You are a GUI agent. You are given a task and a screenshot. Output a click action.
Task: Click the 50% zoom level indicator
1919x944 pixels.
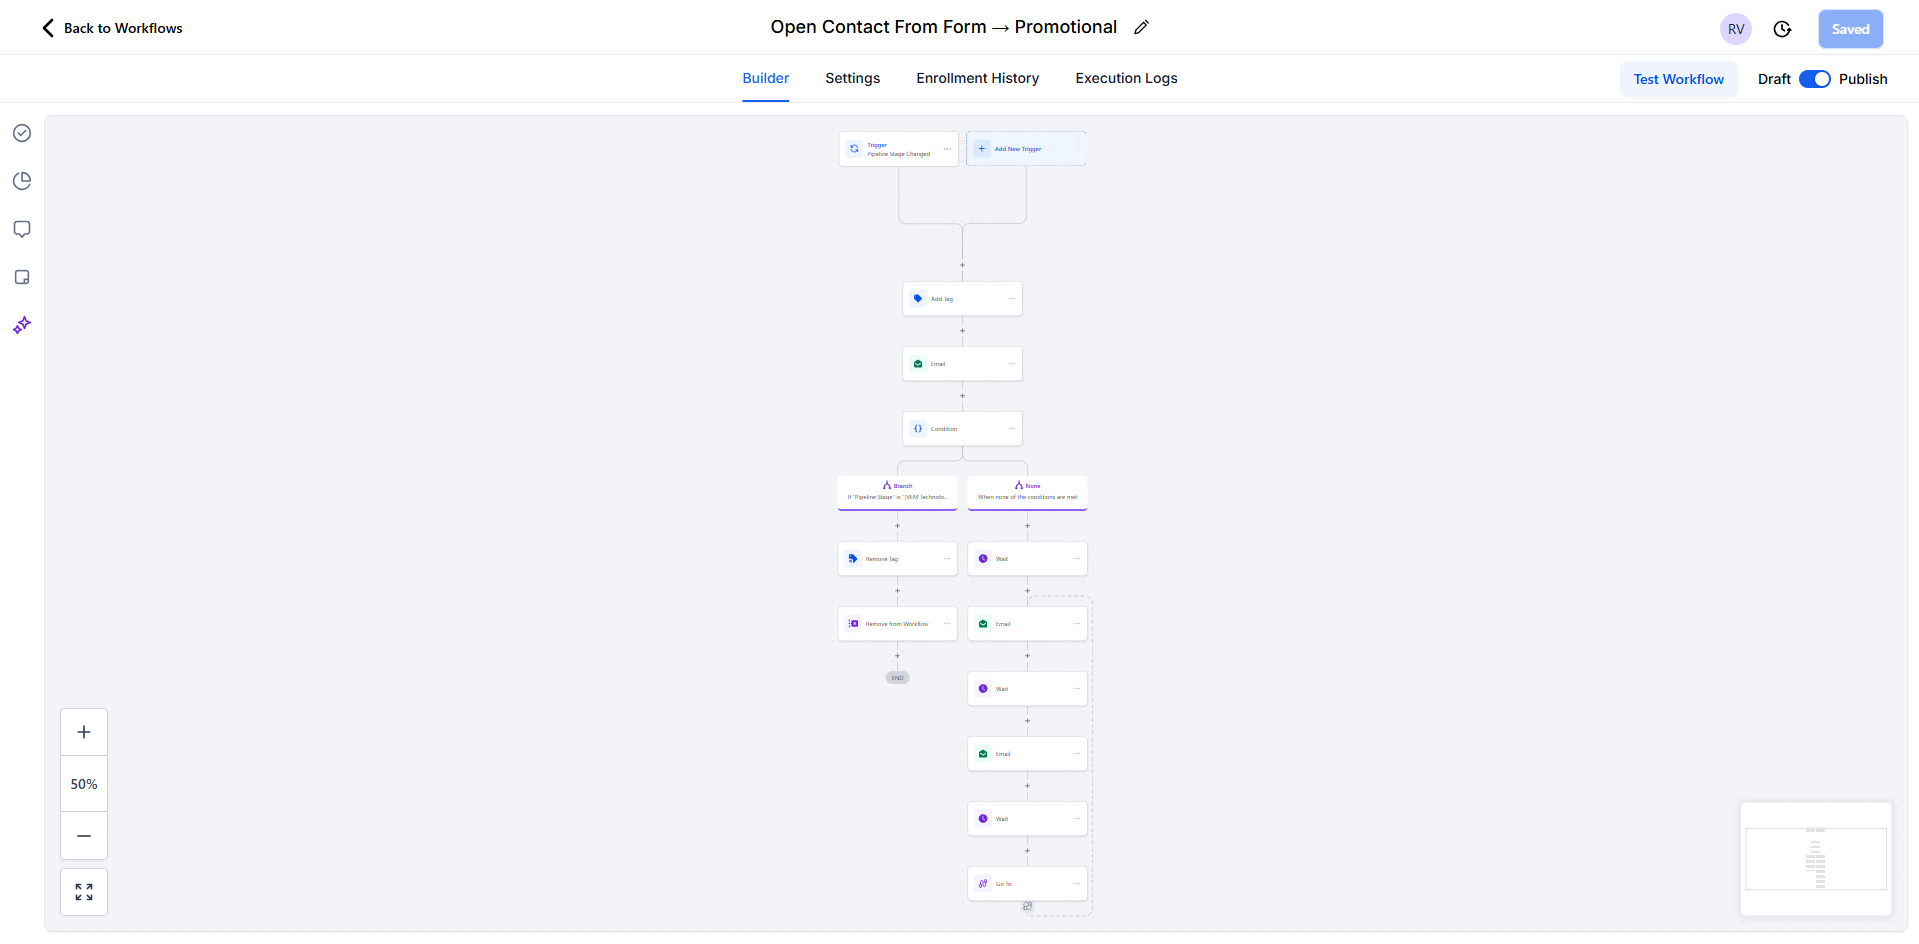(84, 784)
